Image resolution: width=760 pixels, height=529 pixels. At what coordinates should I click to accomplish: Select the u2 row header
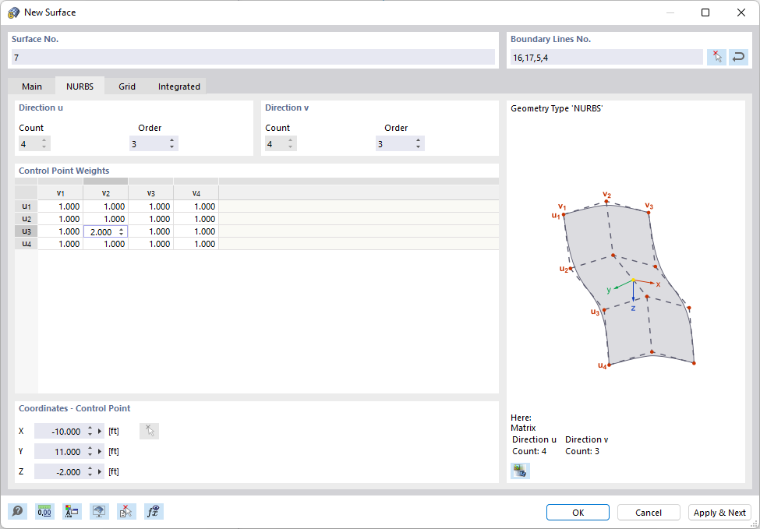click(26, 219)
